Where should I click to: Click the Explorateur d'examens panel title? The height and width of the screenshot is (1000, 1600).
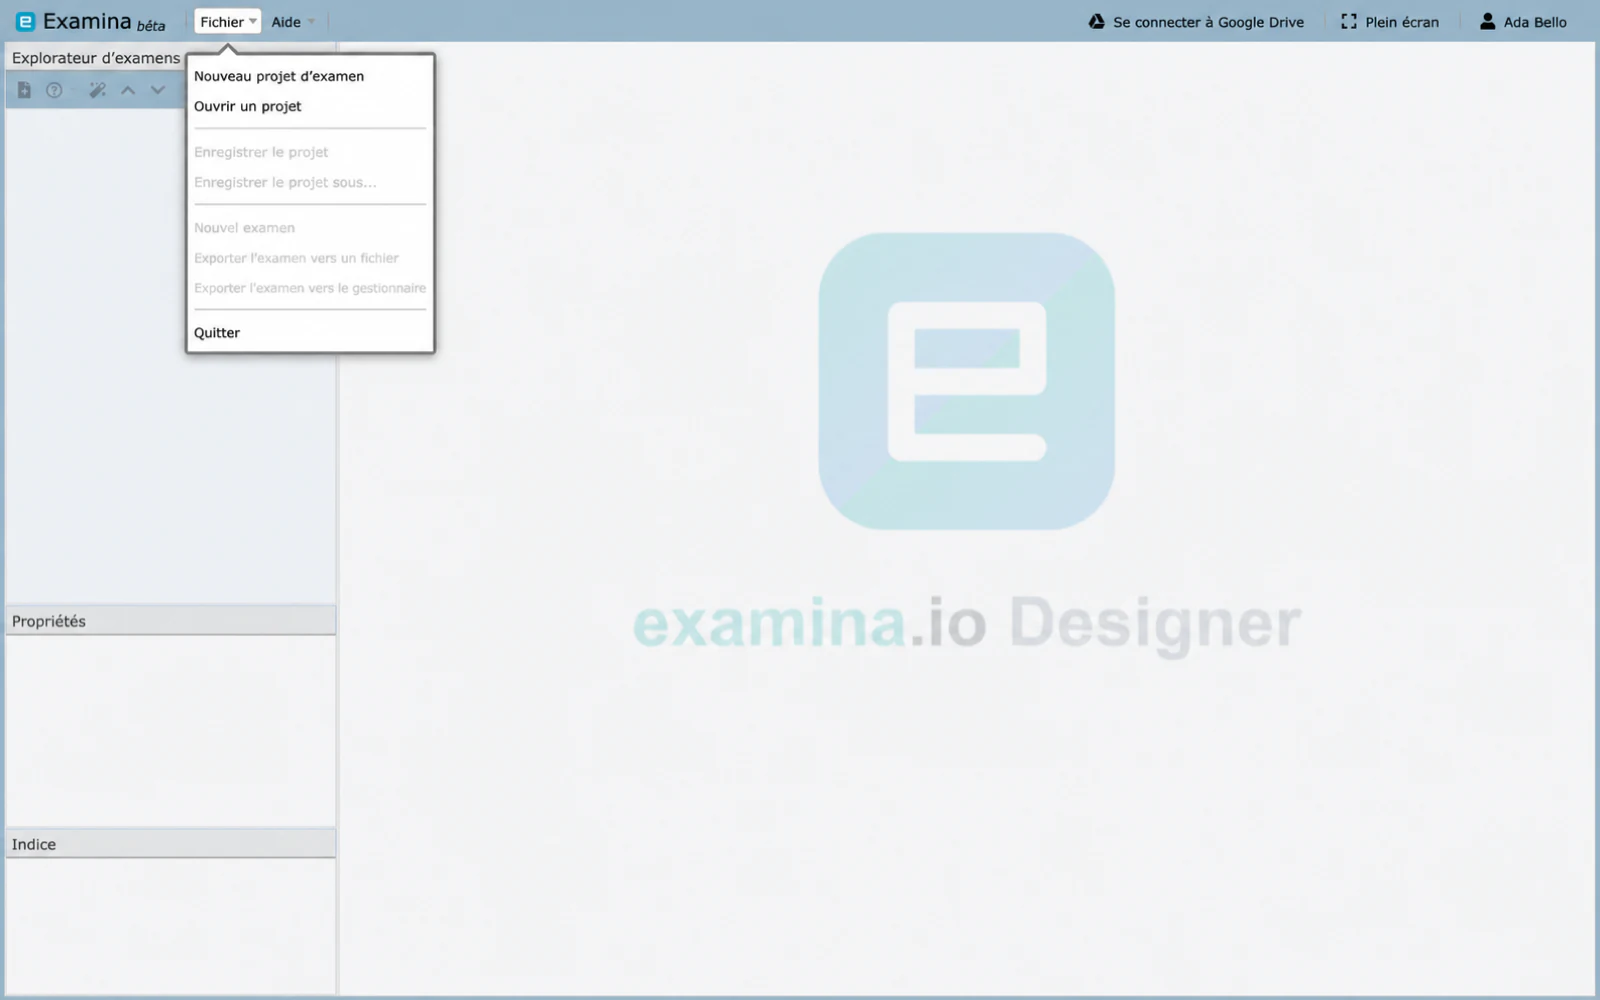coord(96,58)
